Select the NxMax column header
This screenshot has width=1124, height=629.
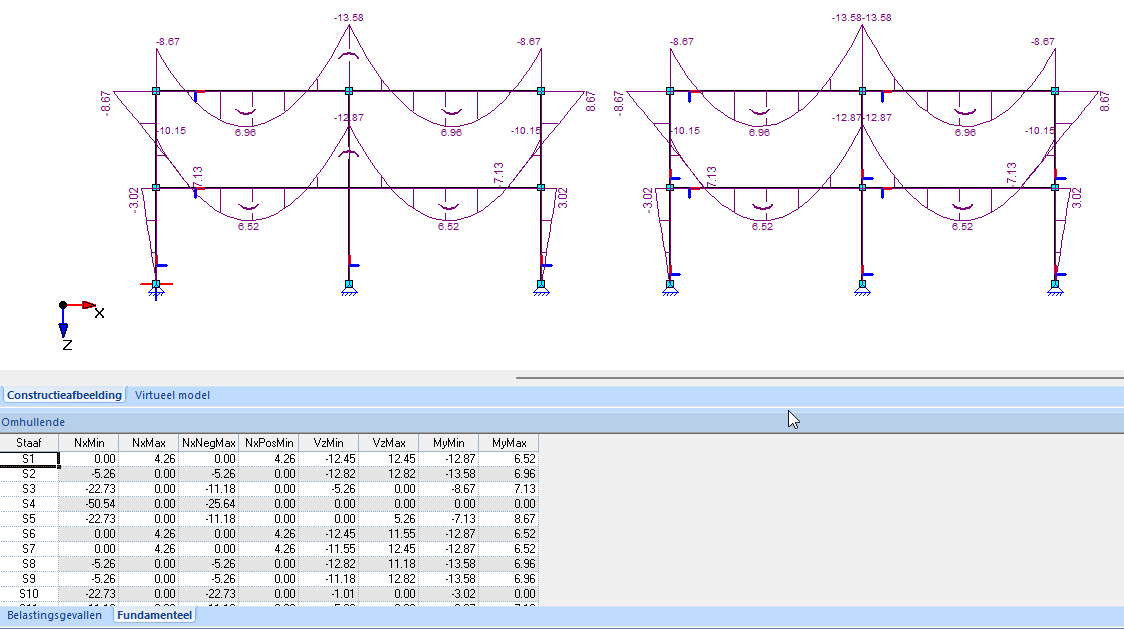pyautogui.click(x=149, y=443)
